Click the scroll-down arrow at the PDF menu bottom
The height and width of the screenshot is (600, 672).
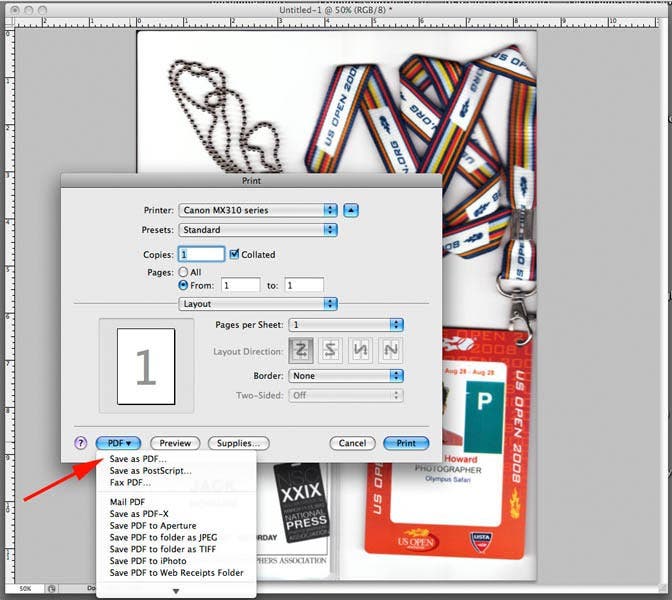click(176, 591)
